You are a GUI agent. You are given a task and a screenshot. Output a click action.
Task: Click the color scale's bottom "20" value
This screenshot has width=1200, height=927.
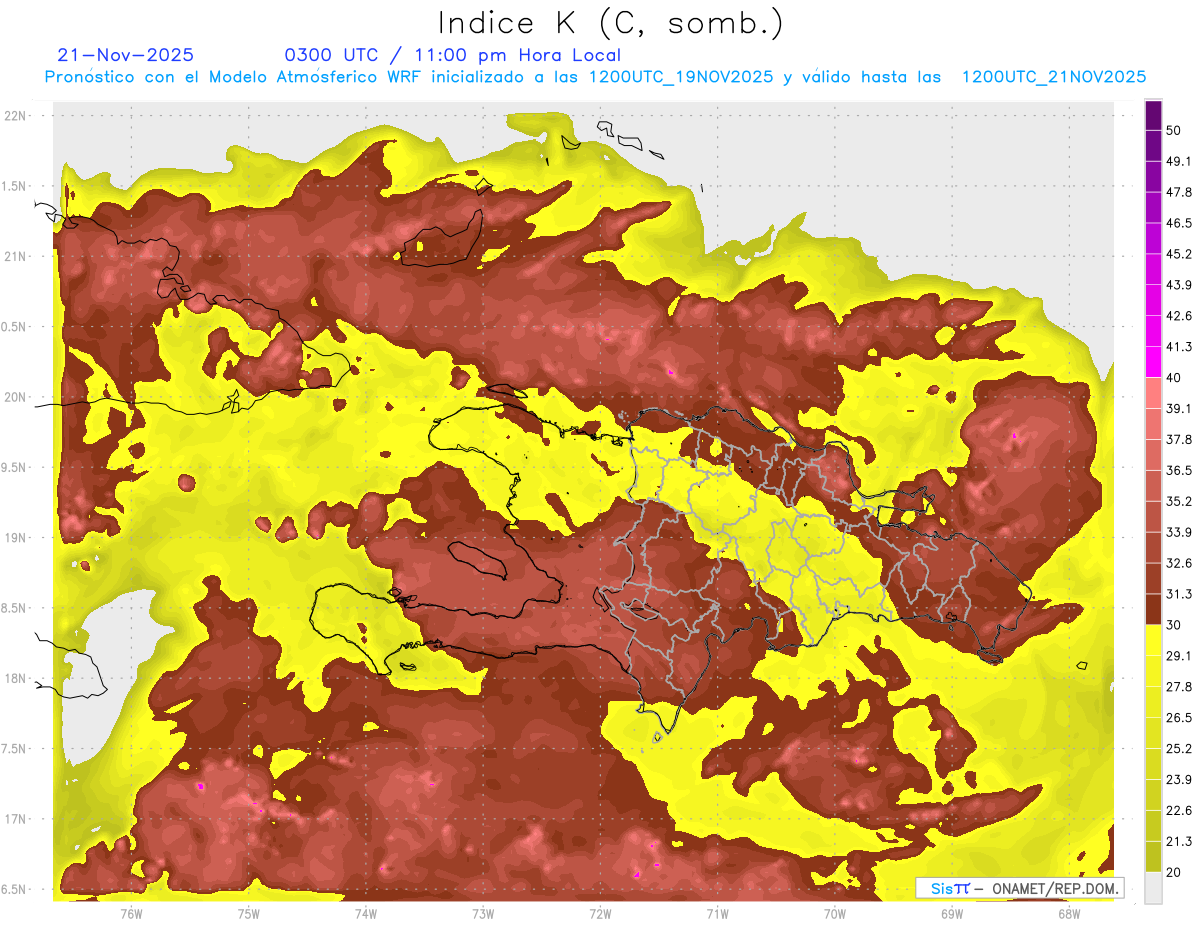[x=1174, y=873]
